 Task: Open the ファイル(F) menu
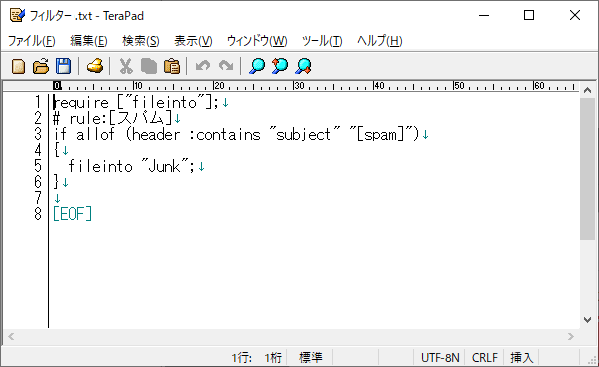pyautogui.click(x=32, y=41)
